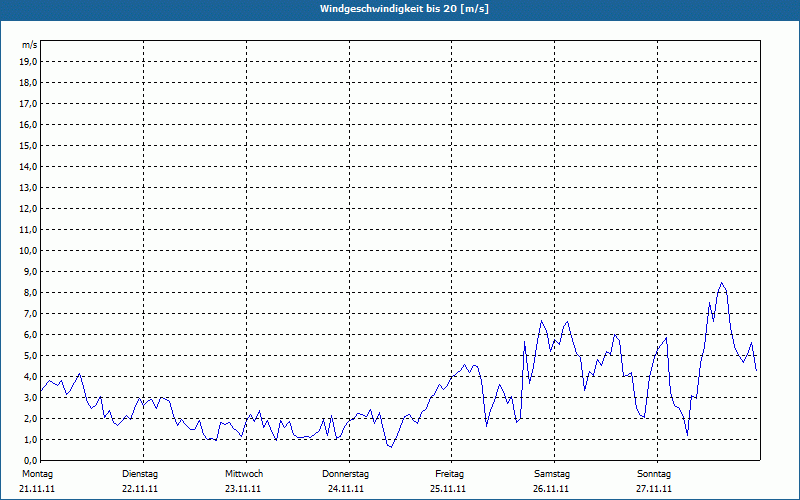The height and width of the screenshot is (500, 800).
Task: Select the 18,0 y-axis label
Action: tap(28, 83)
